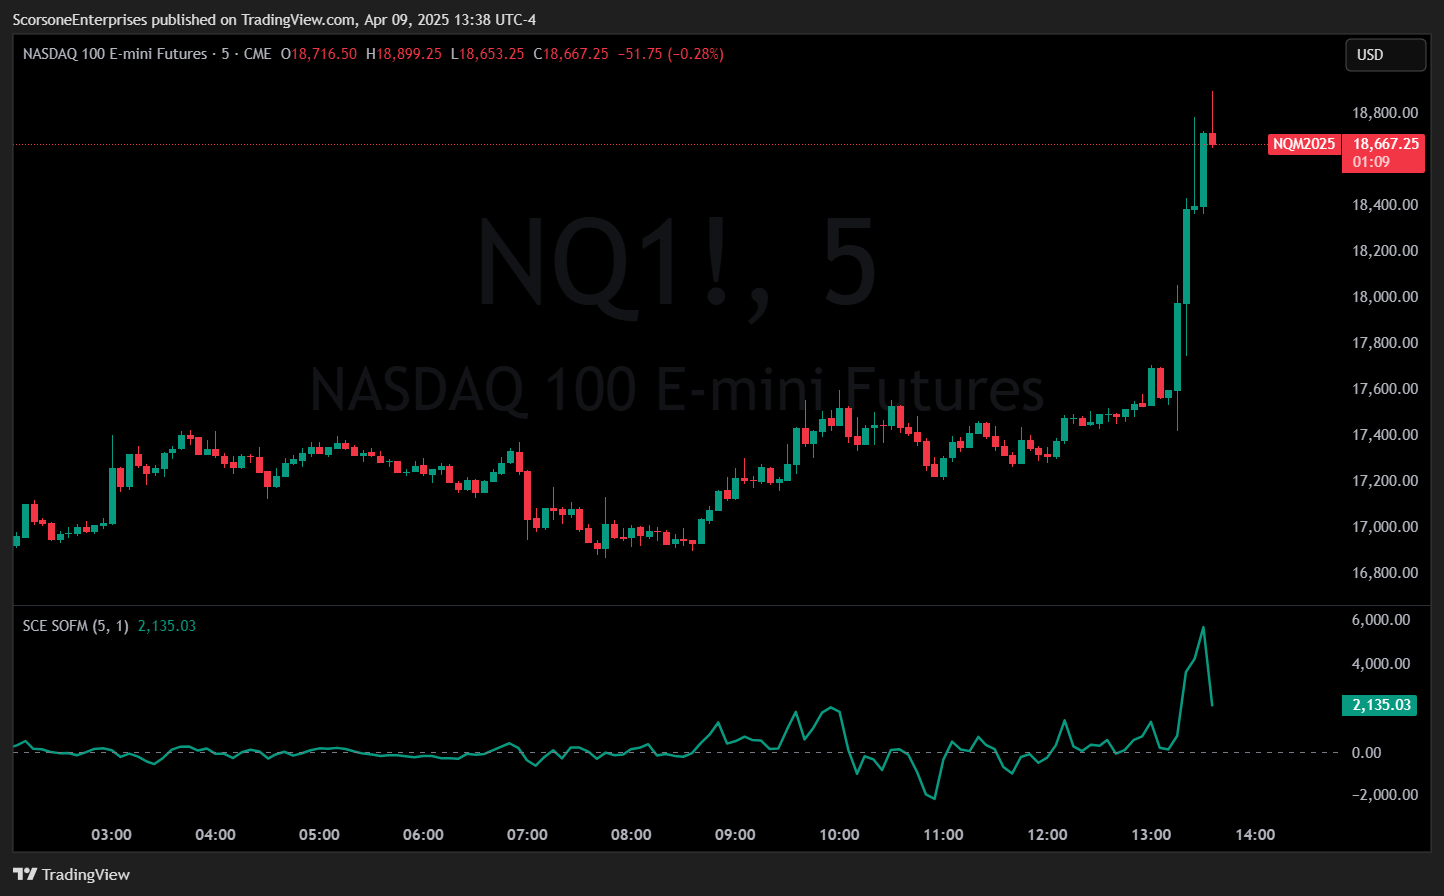Click the ScorsoneEnterprises published header text
The height and width of the screenshot is (896, 1444).
pyautogui.click(x=274, y=19)
